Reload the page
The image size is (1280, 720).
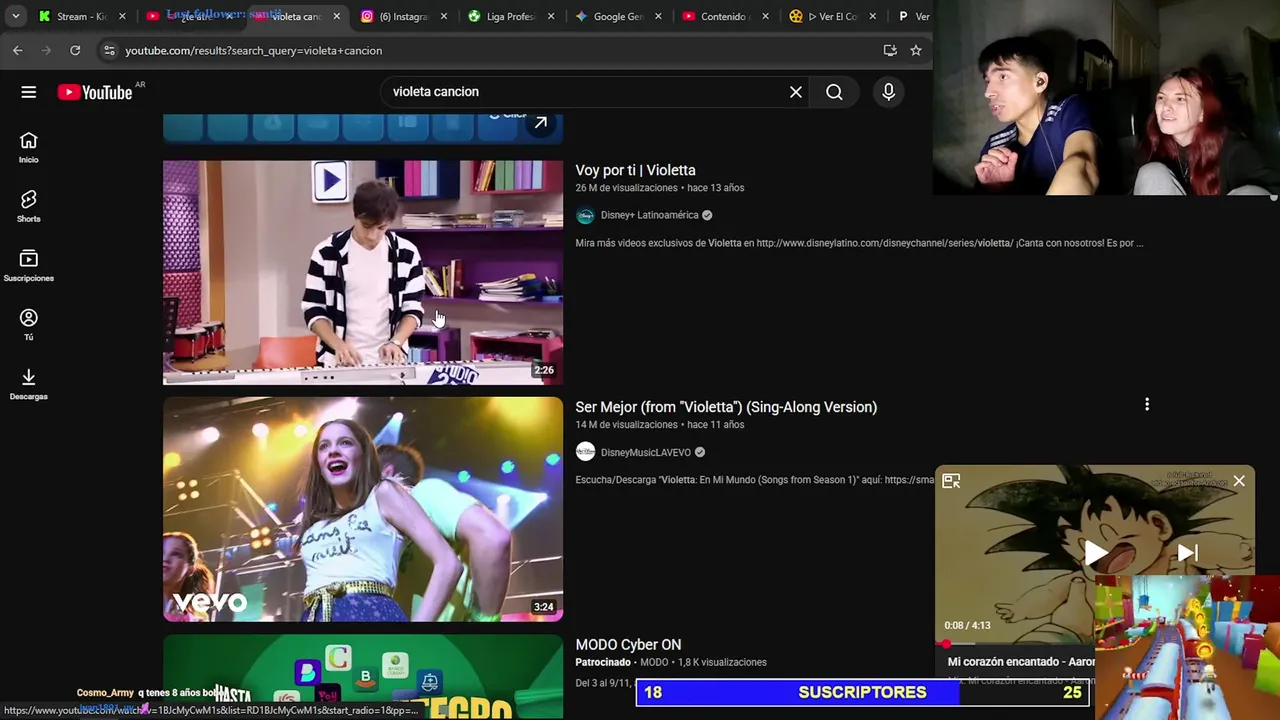[75, 50]
